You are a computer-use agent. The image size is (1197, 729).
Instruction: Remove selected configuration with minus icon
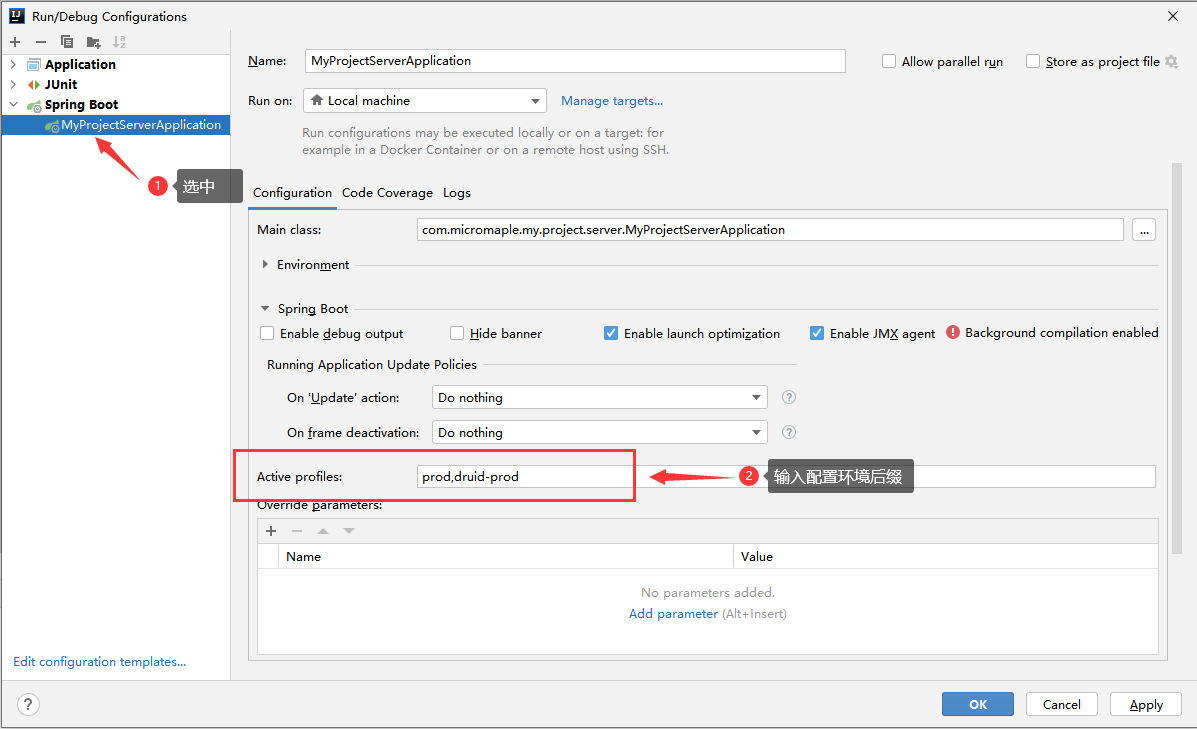[x=41, y=42]
